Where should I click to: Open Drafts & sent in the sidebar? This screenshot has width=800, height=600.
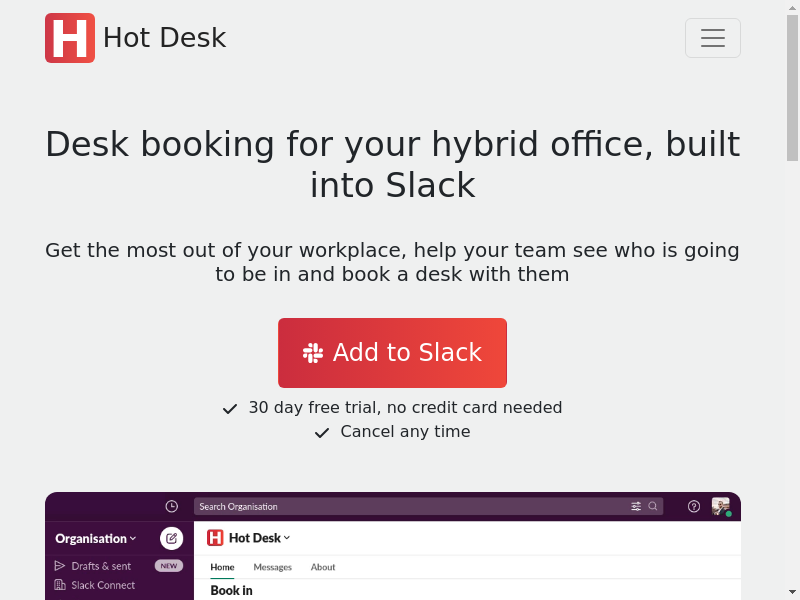pyautogui.click(x=100, y=566)
